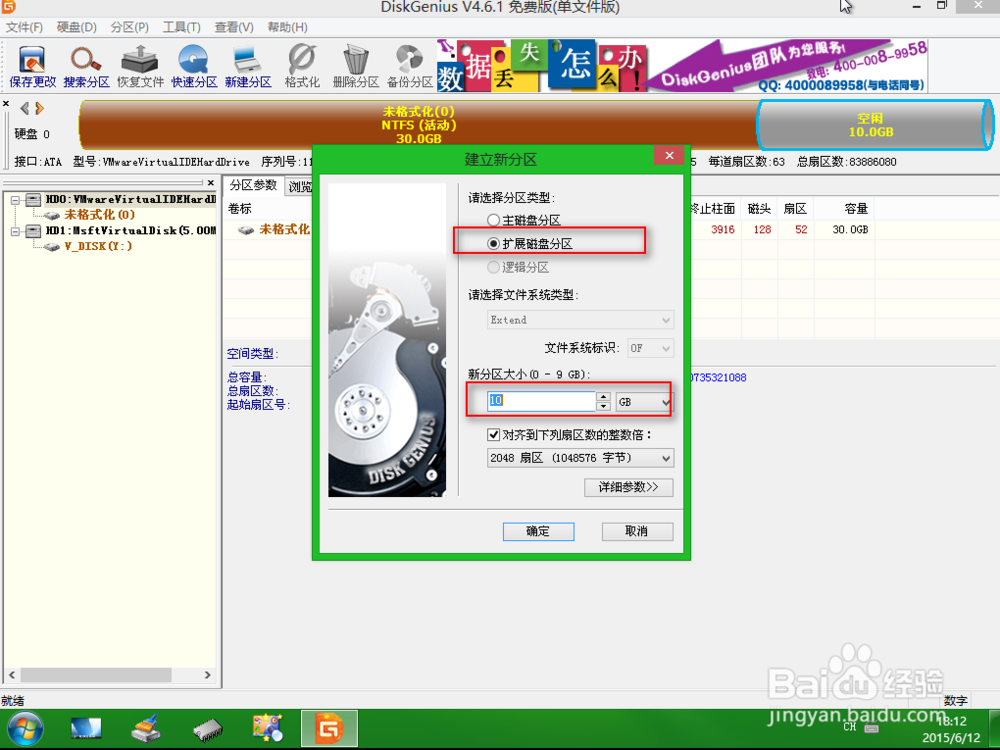Select V_DISK(Y:) in the disk tree
The image size is (1000, 750).
click(x=98, y=246)
